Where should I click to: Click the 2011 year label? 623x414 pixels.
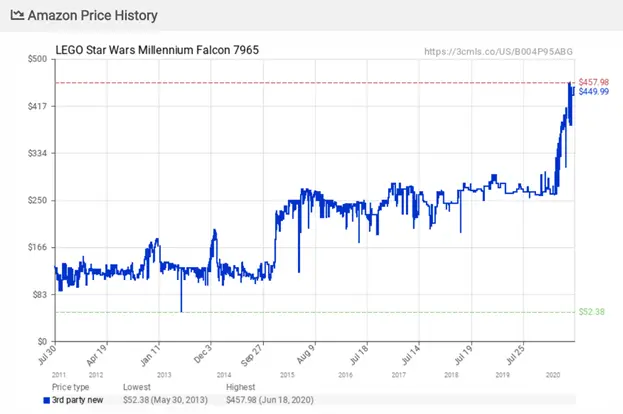[x=59, y=375]
